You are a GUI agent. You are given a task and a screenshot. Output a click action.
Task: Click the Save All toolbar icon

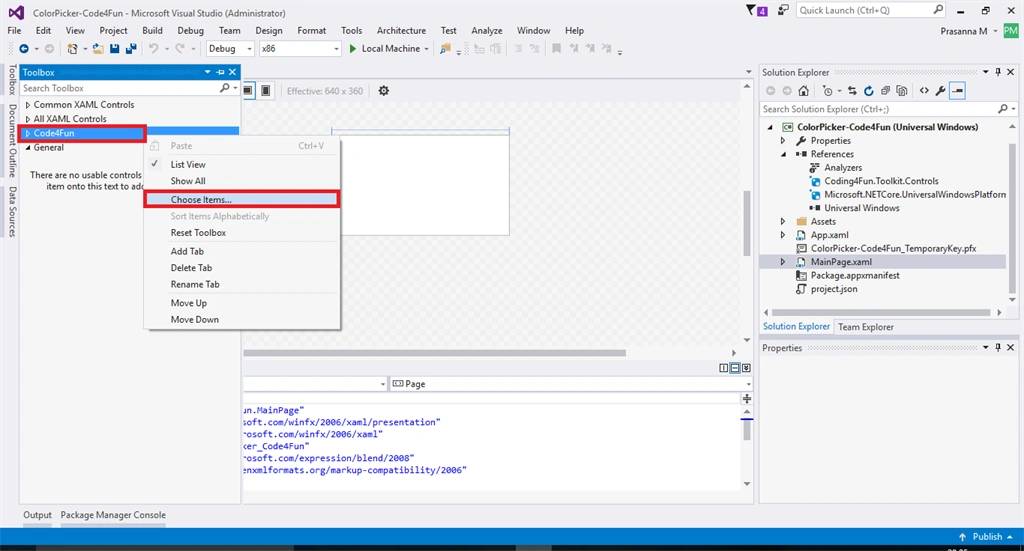[131, 48]
